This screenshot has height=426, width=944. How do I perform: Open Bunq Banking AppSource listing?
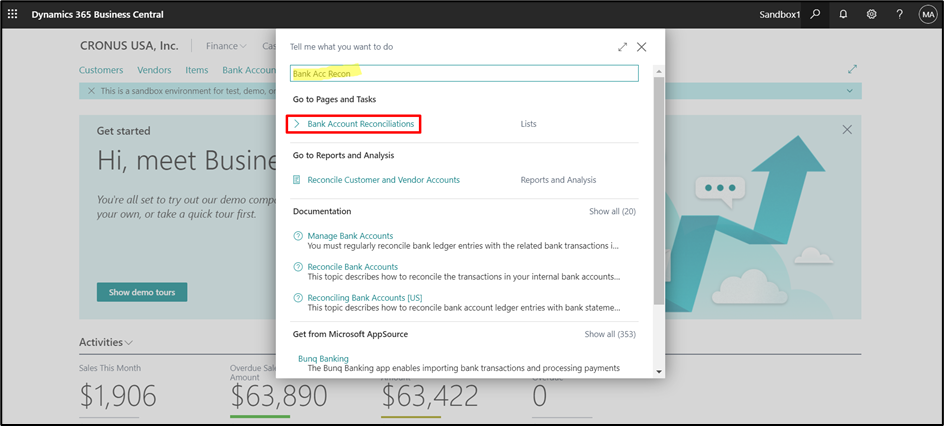coord(323,359)
